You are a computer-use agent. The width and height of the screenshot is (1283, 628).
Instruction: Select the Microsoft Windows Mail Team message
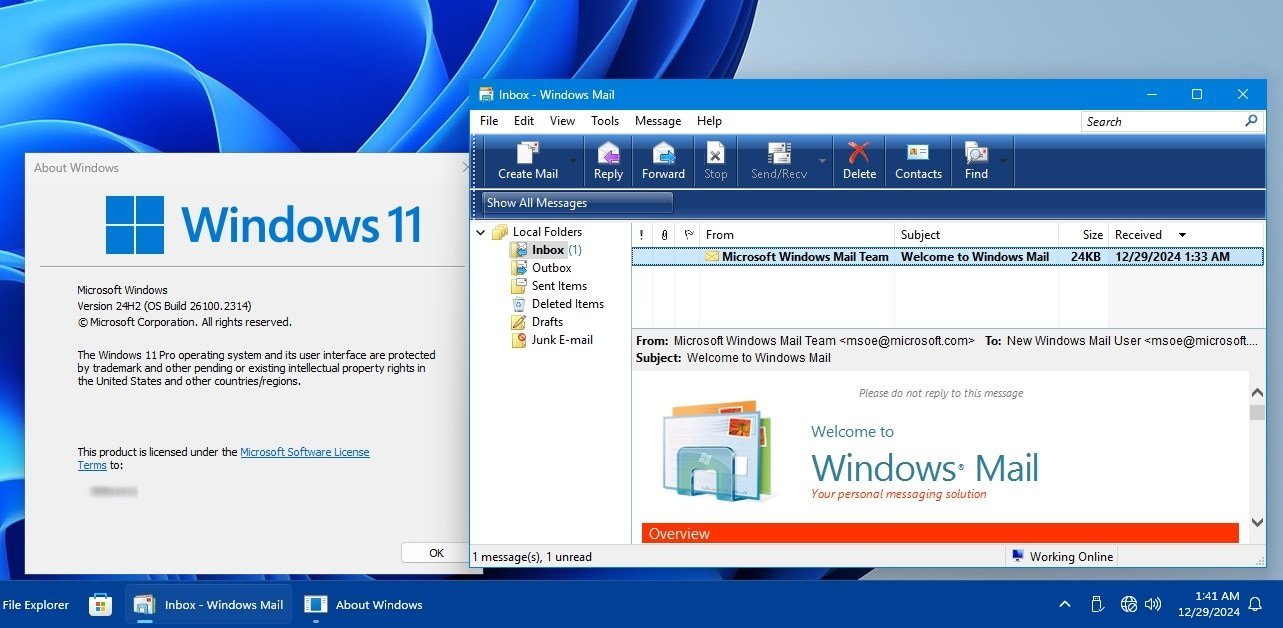click(948, 257)
